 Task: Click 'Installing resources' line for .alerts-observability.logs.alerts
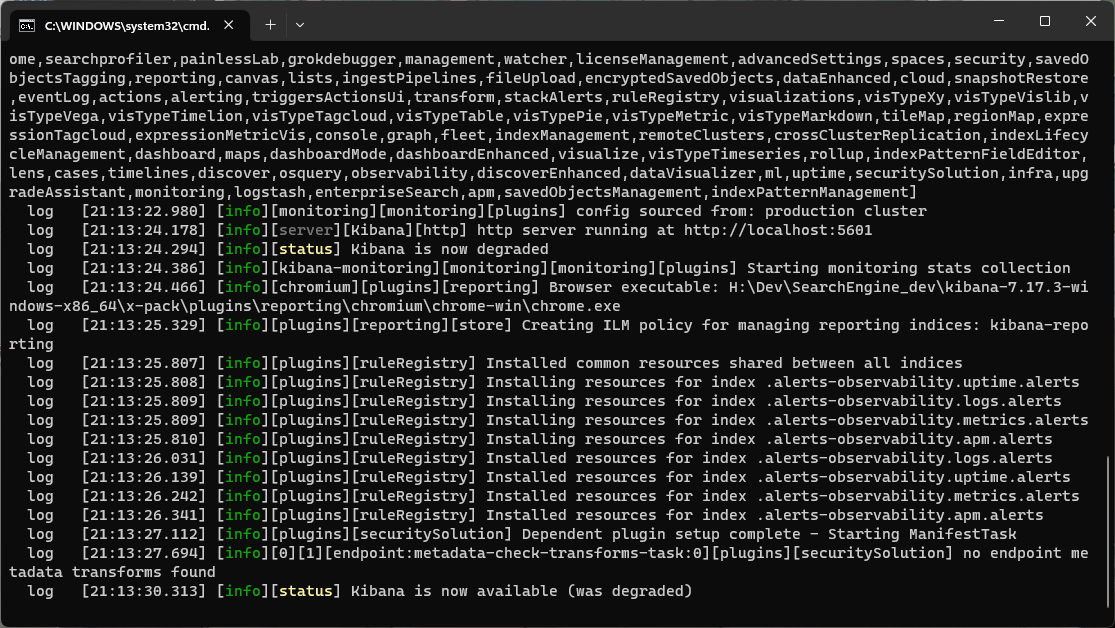click(544, 401)
